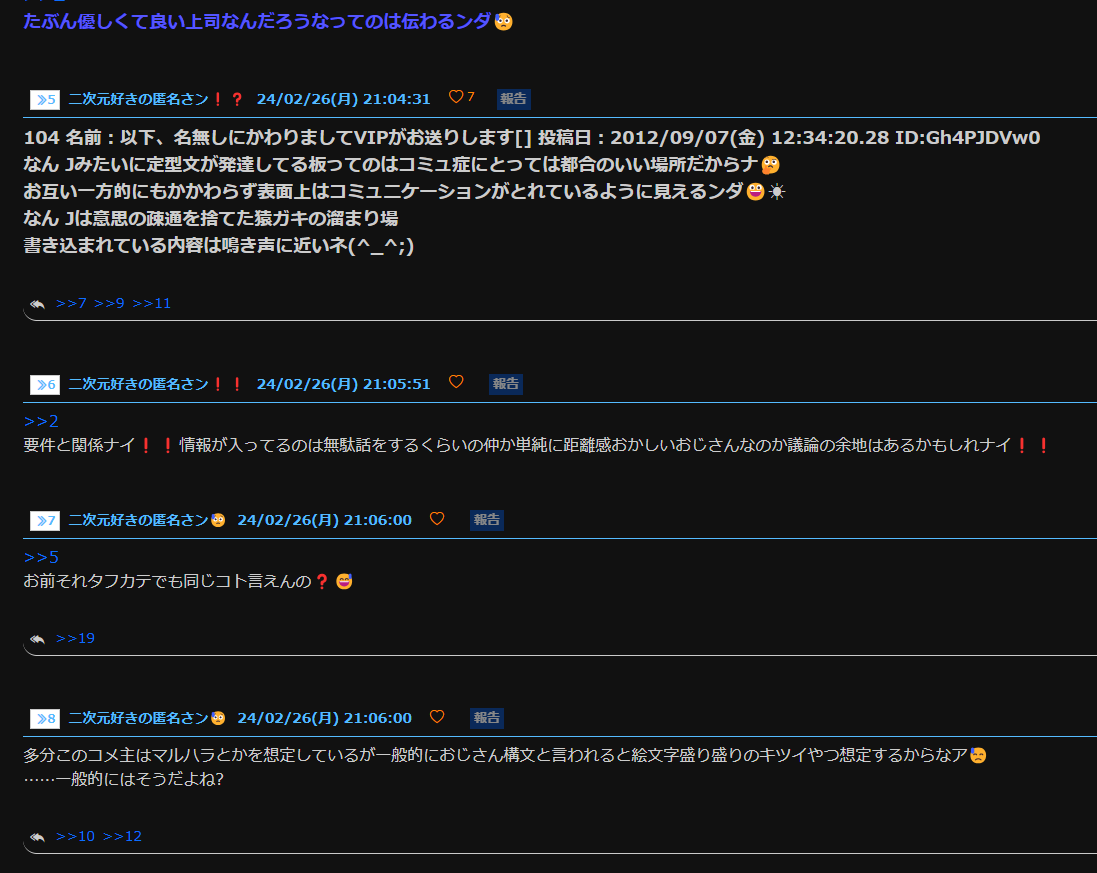1097x873 pixels.
Task: Like post 8 with the heart icon
Action: pos(437,716)
